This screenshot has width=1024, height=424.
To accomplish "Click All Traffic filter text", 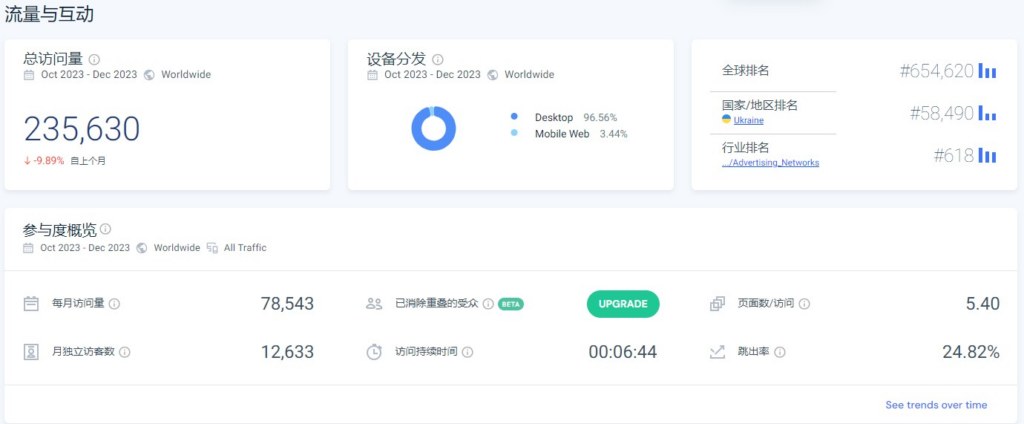I will coord(245,248).
